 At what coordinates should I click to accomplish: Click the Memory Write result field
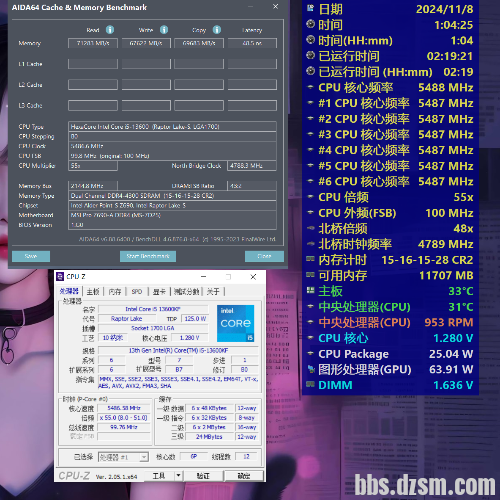(146, 43)
